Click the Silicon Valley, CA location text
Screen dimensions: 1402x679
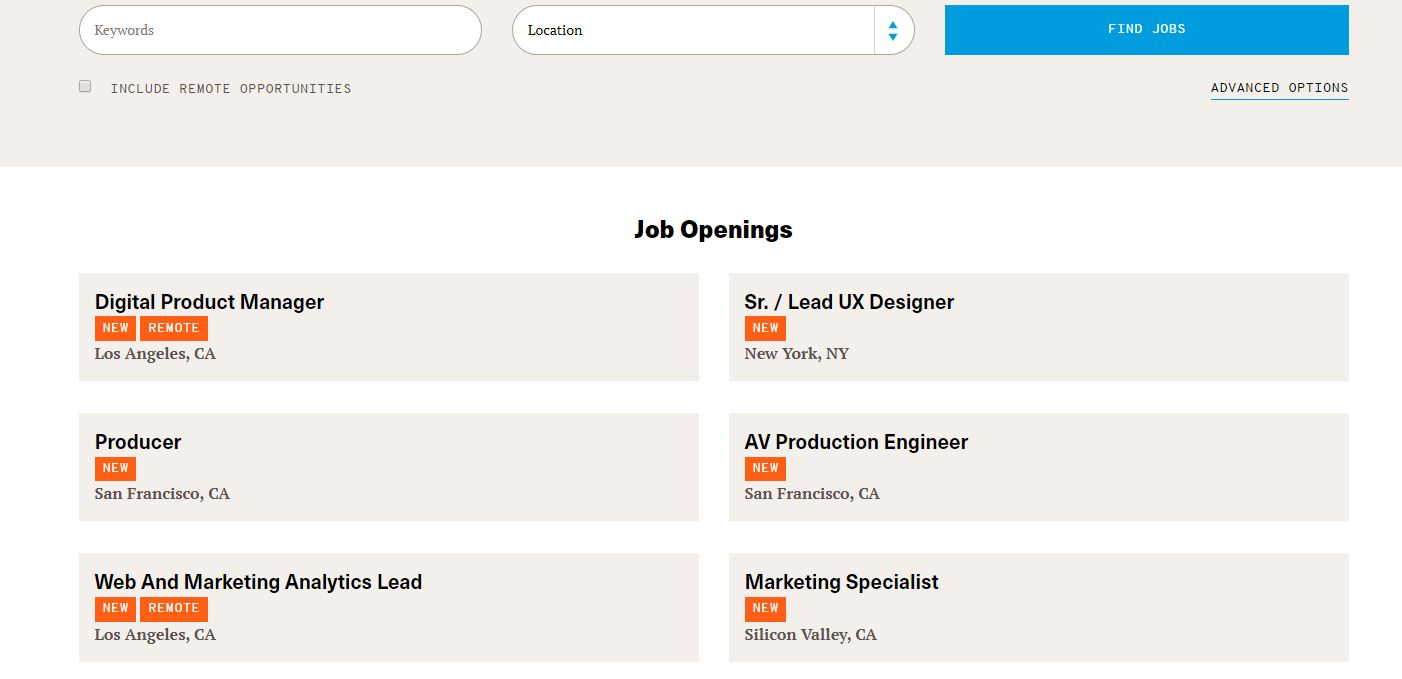[811, 635]
